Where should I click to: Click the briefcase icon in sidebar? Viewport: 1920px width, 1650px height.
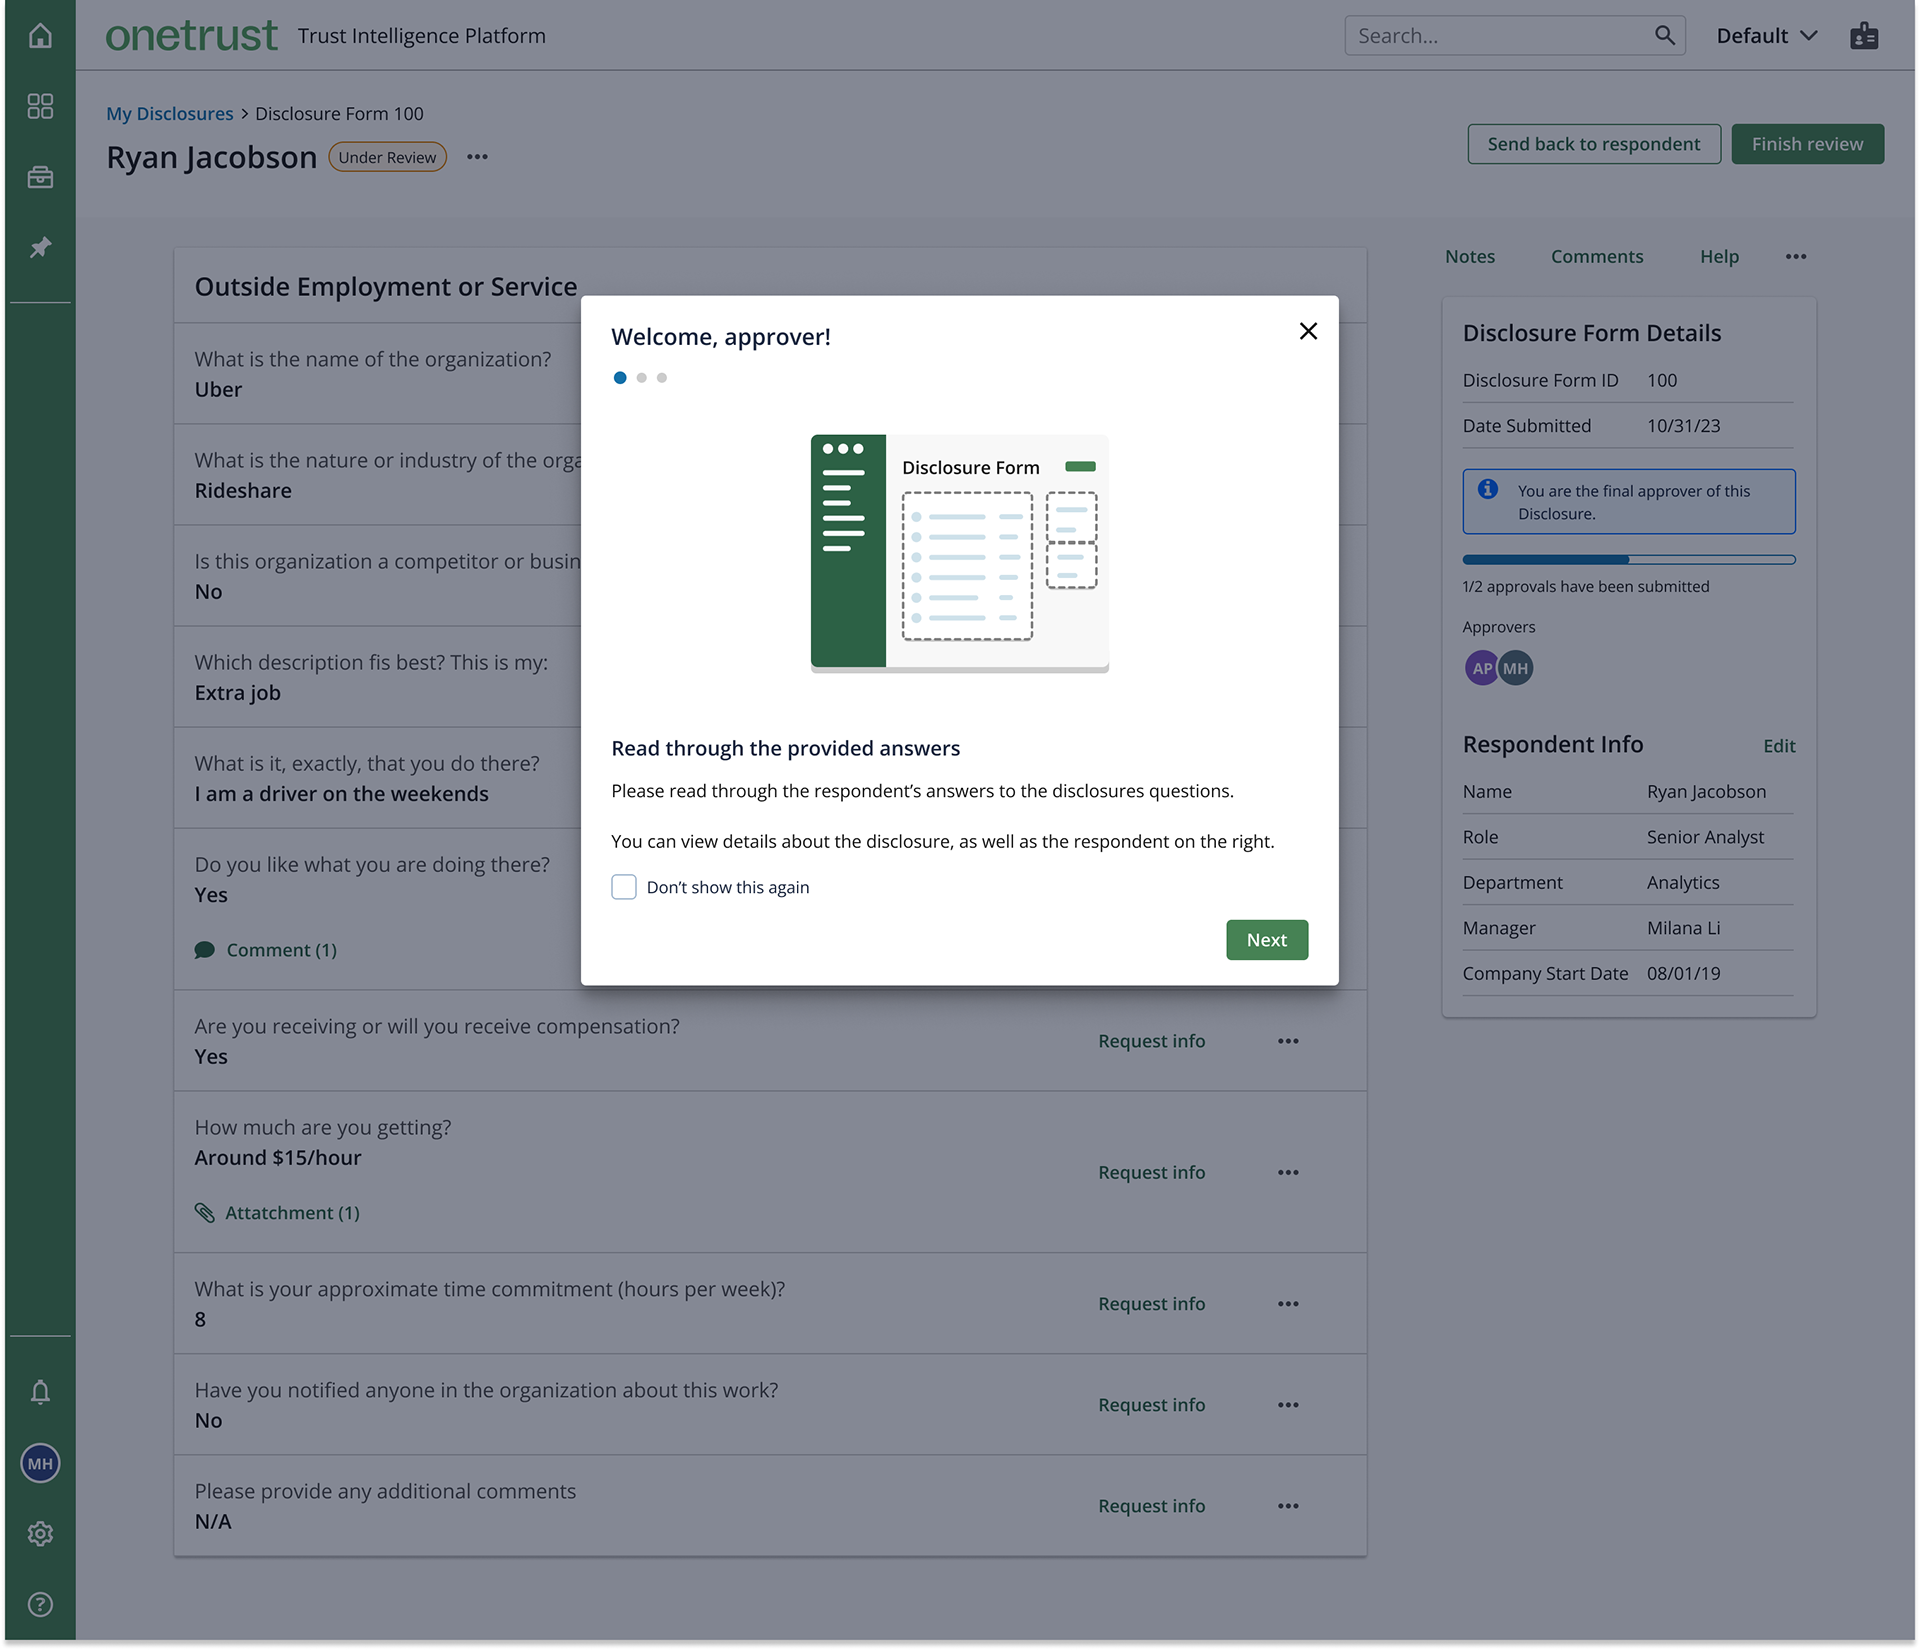click(40, 177)
